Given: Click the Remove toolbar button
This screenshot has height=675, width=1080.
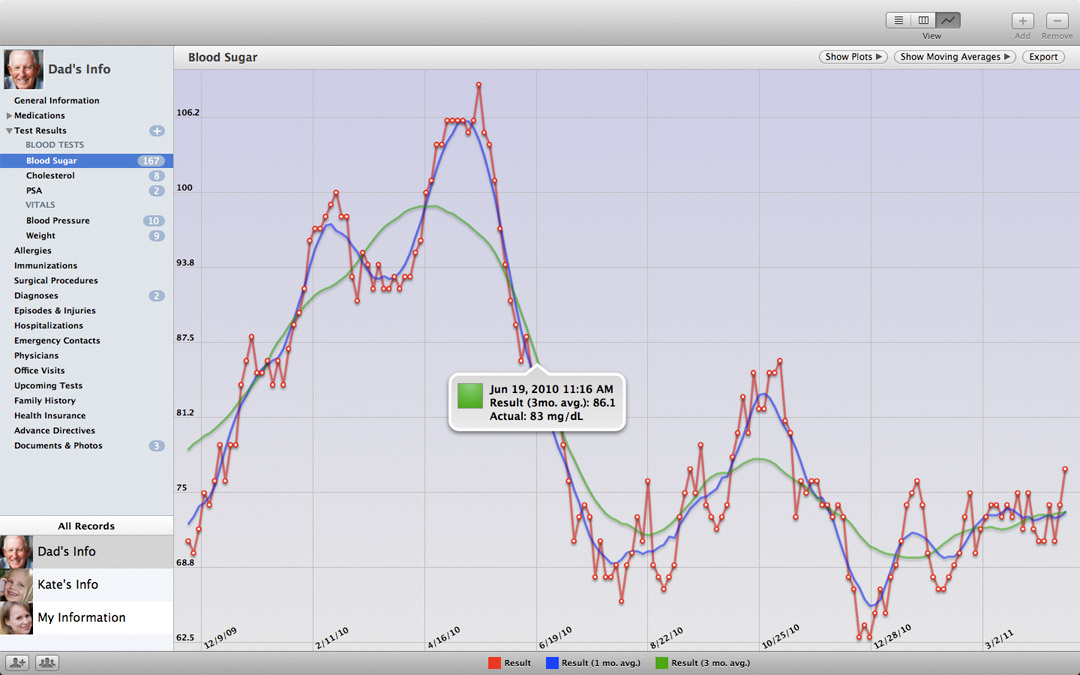Looking at the screenshot, I should coord(1057,21).
